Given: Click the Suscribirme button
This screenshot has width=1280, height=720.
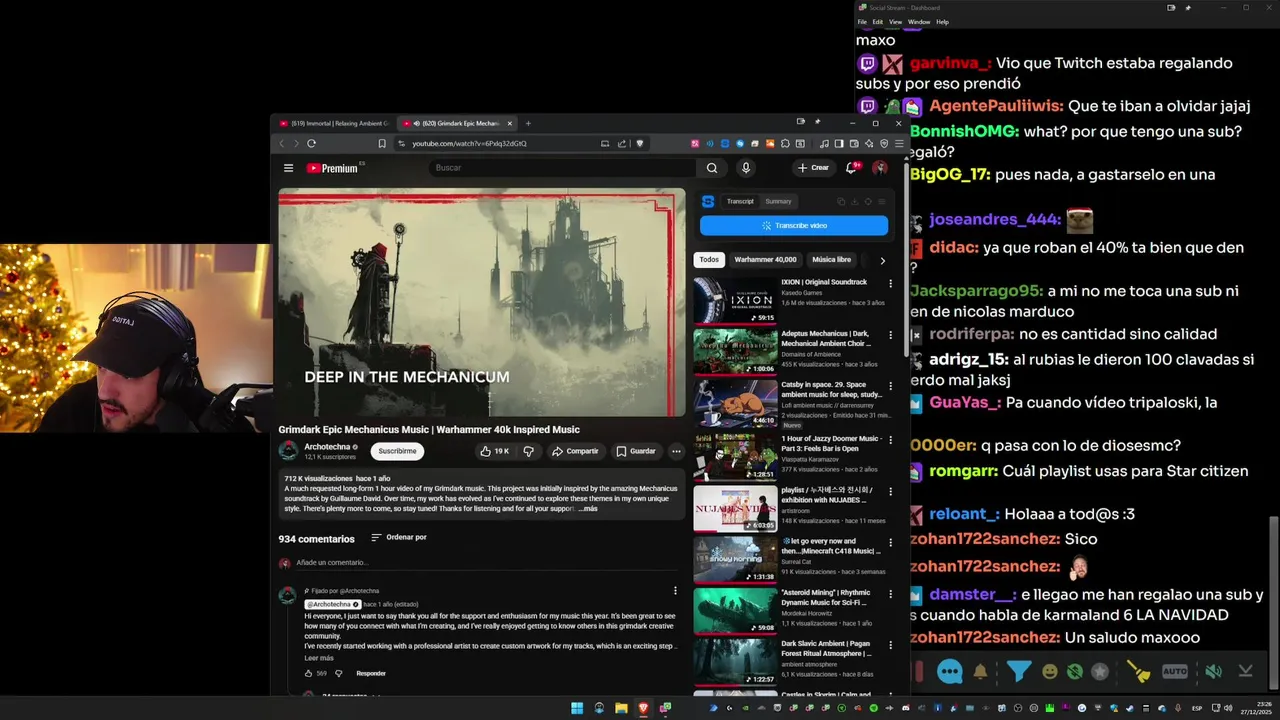Looking at the screenshot, I should 397,451.
